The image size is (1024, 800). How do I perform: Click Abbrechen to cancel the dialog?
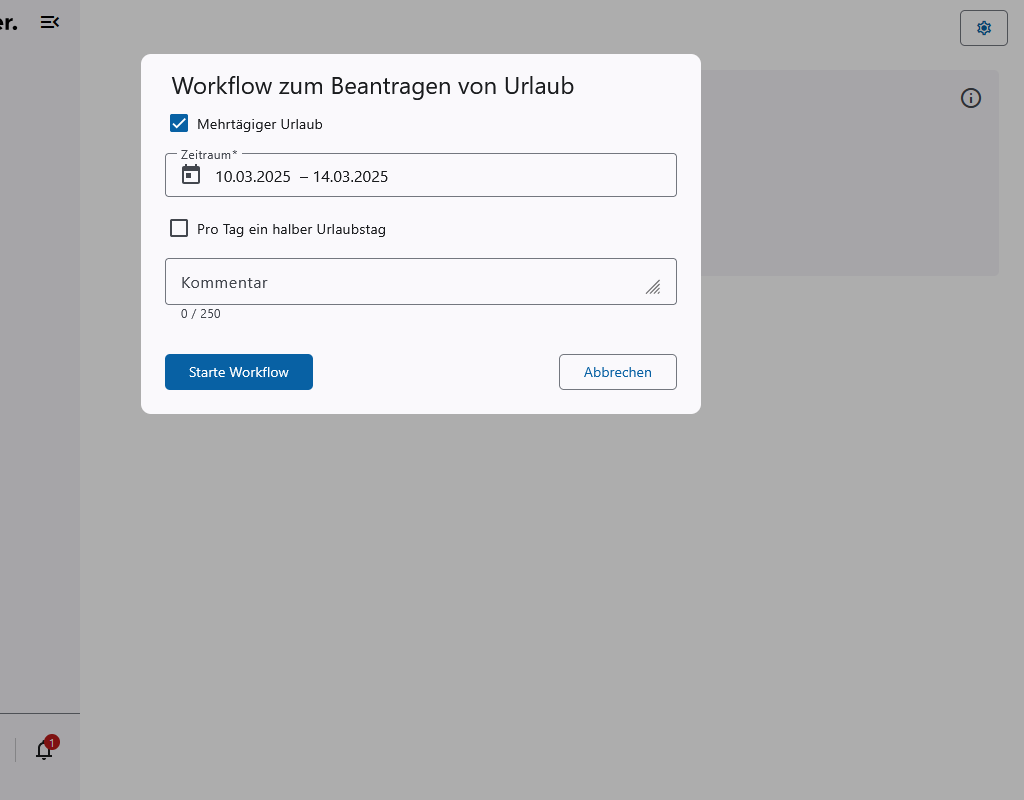click(617, 372)
